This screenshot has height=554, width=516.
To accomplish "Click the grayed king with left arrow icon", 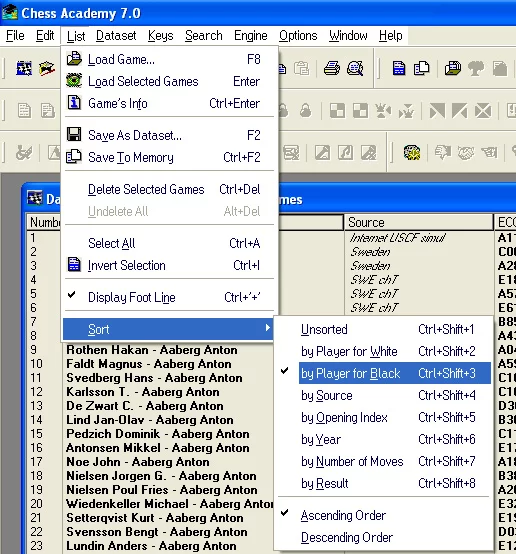I will click(383, 111).
